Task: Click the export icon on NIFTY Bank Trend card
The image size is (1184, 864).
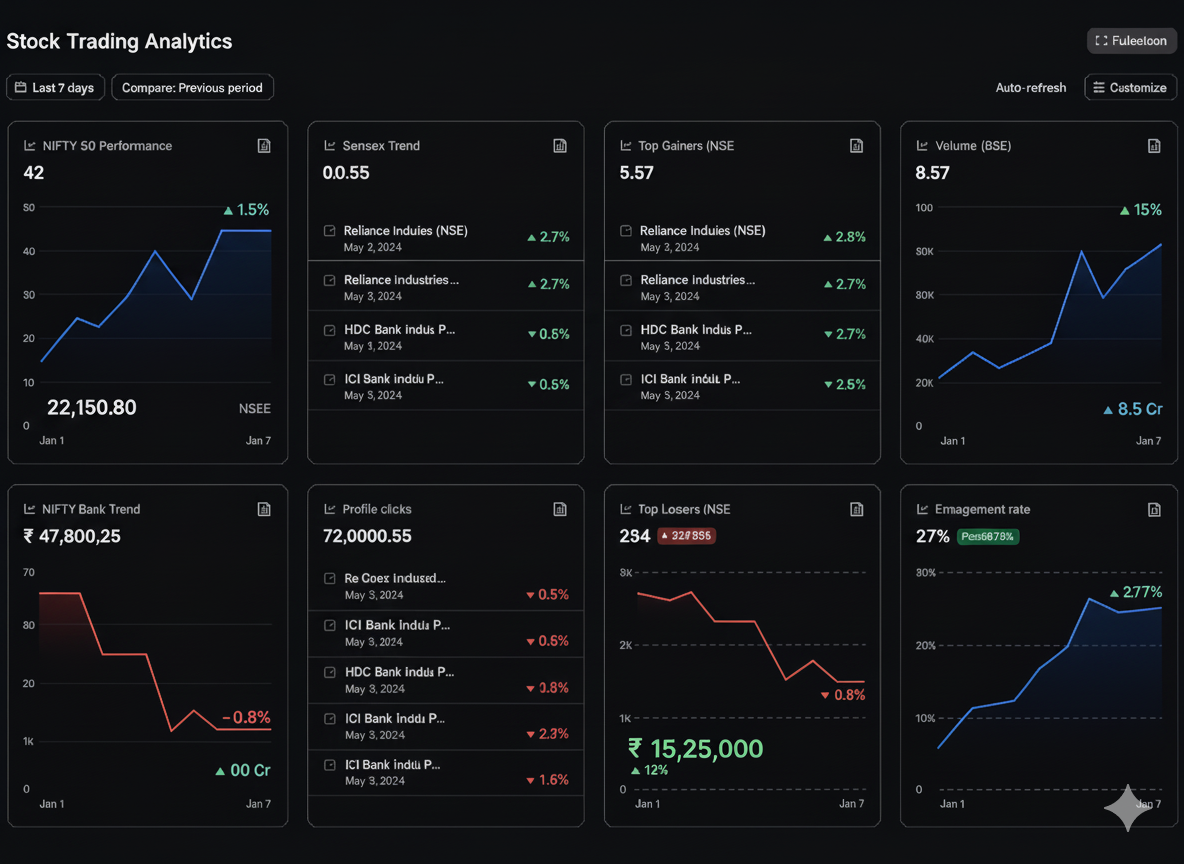Action: 264,509
